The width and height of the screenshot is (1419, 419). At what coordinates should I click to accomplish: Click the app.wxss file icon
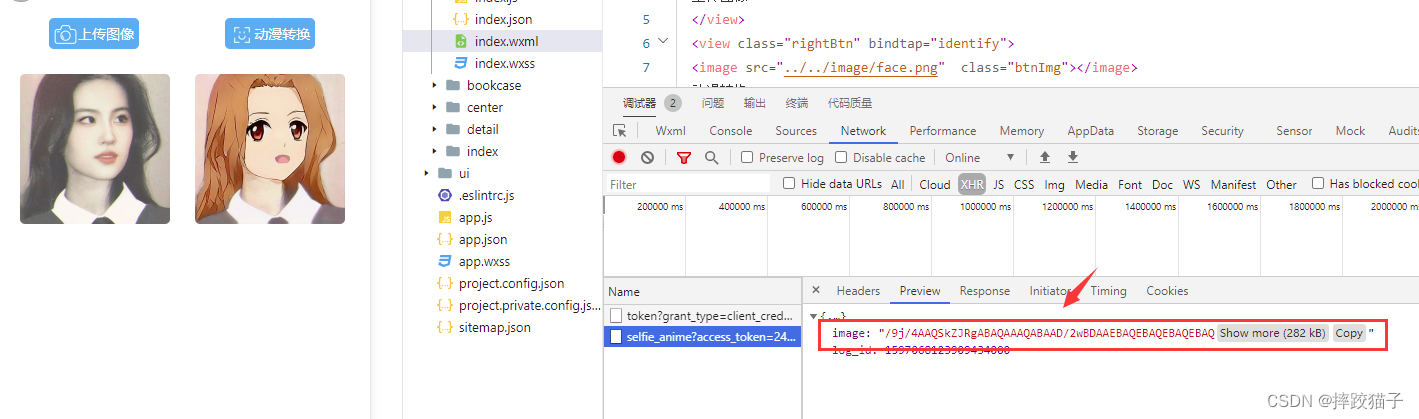[x=445, y=261]
